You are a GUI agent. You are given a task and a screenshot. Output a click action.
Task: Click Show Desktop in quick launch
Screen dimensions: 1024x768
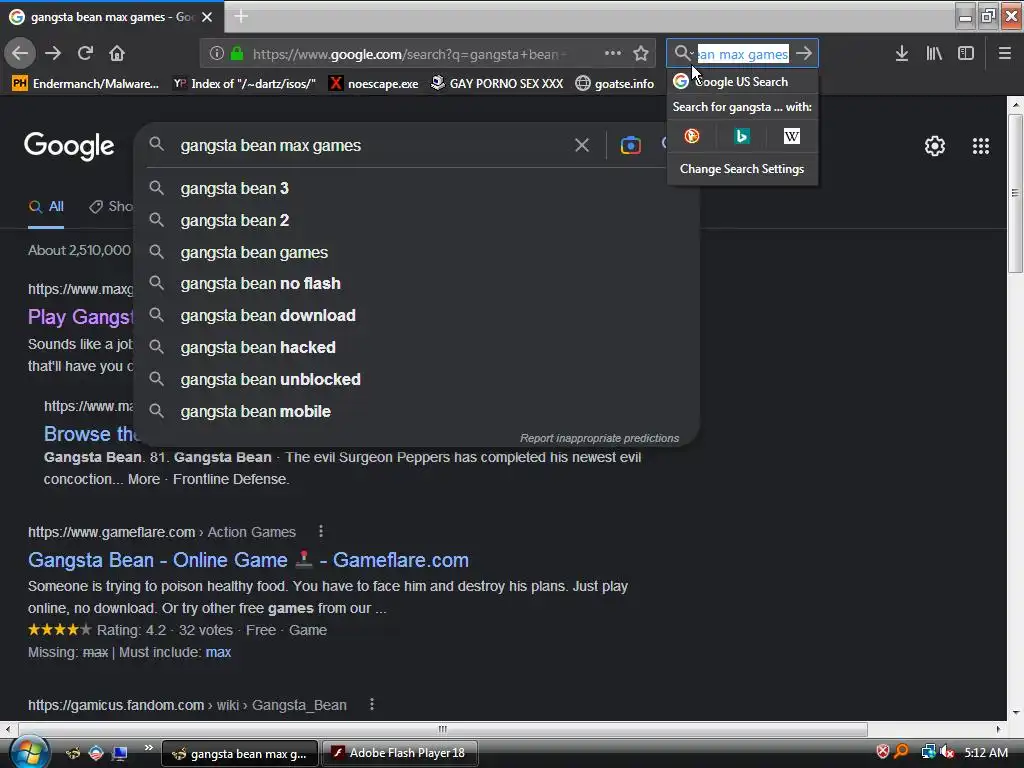pos(120,753)
